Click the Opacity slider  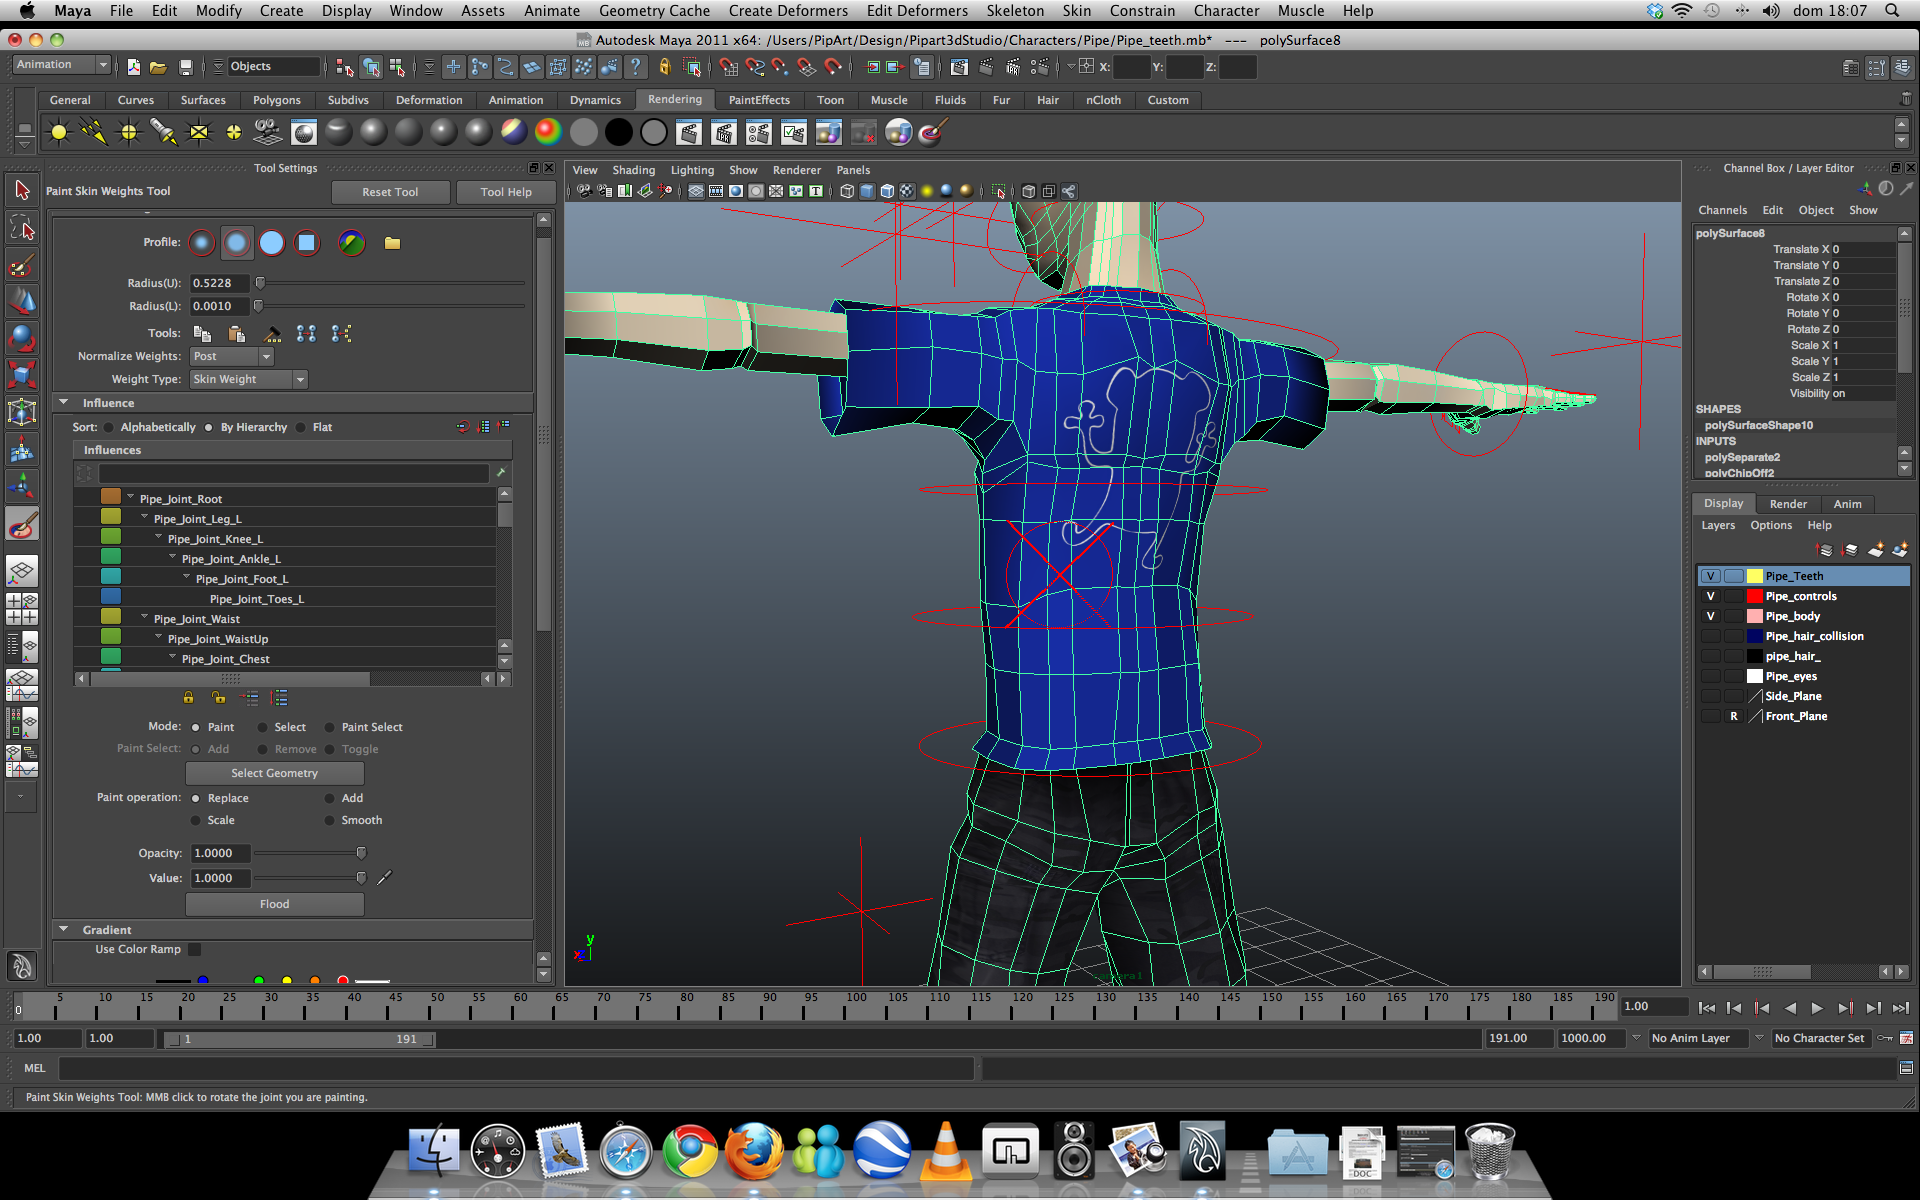(x=361, y=853)
